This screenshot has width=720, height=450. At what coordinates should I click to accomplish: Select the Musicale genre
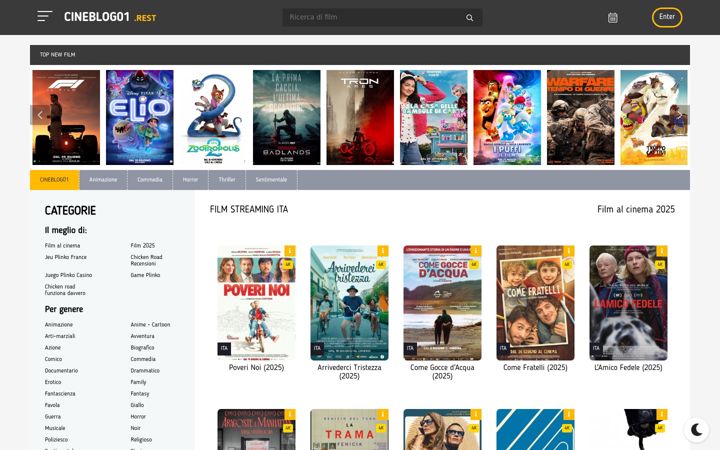[x=55, y=428]
